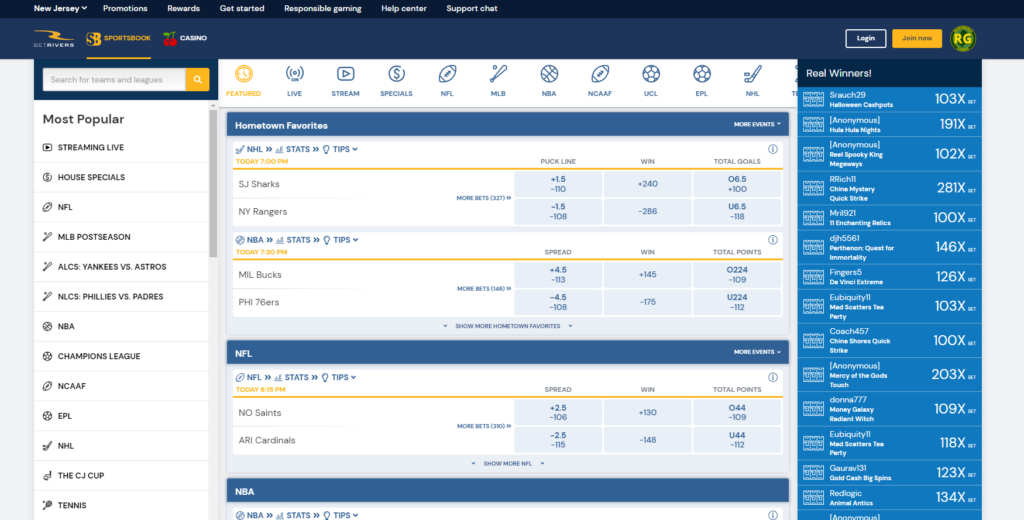Open More Bets (146) for Bucks game
The height and width of the screenshot is (520, 1024).
484,289
